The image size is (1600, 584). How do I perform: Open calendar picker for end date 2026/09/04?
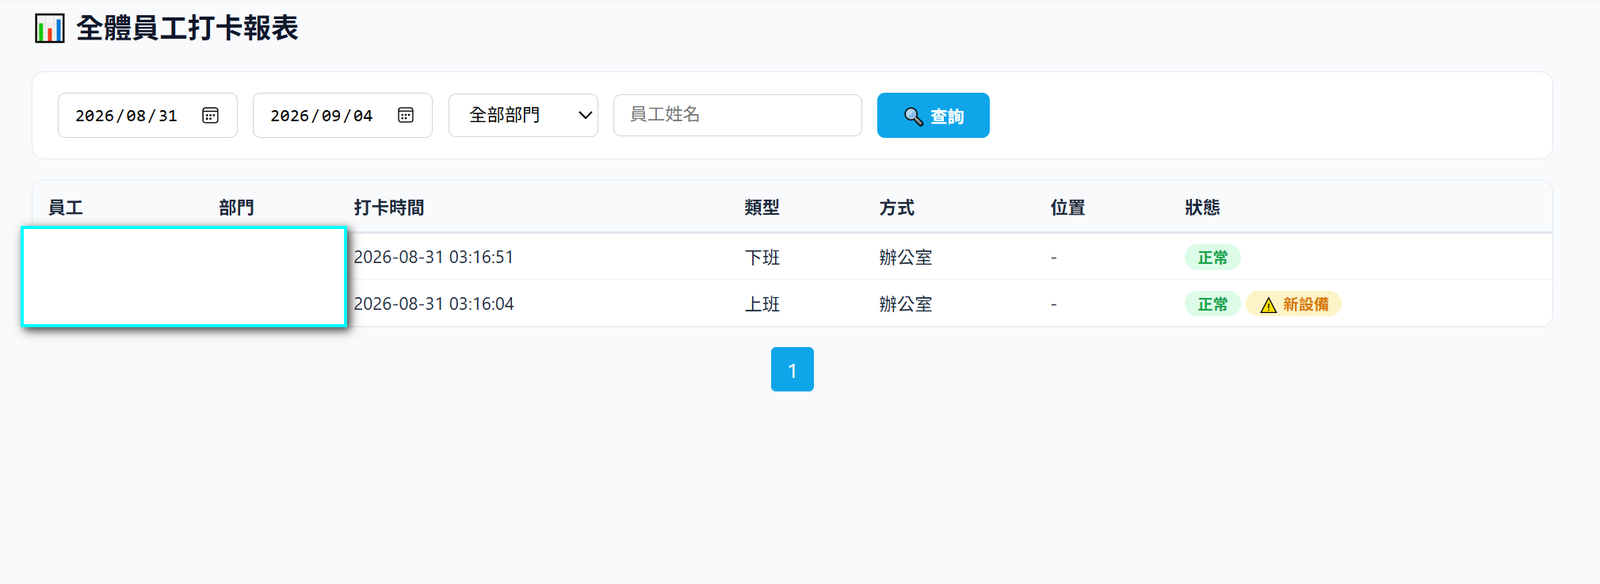click(405, 116)
